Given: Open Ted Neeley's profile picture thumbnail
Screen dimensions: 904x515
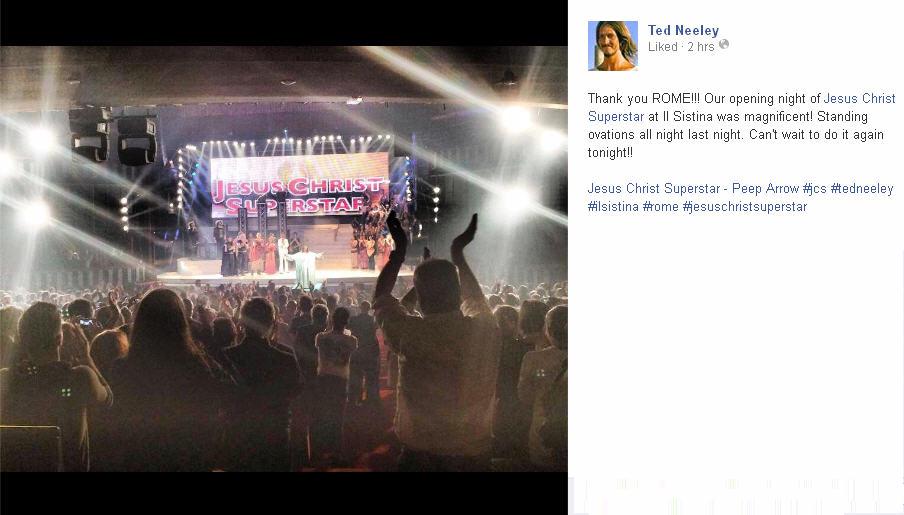Looking at the screenshot, I should 613,46.
